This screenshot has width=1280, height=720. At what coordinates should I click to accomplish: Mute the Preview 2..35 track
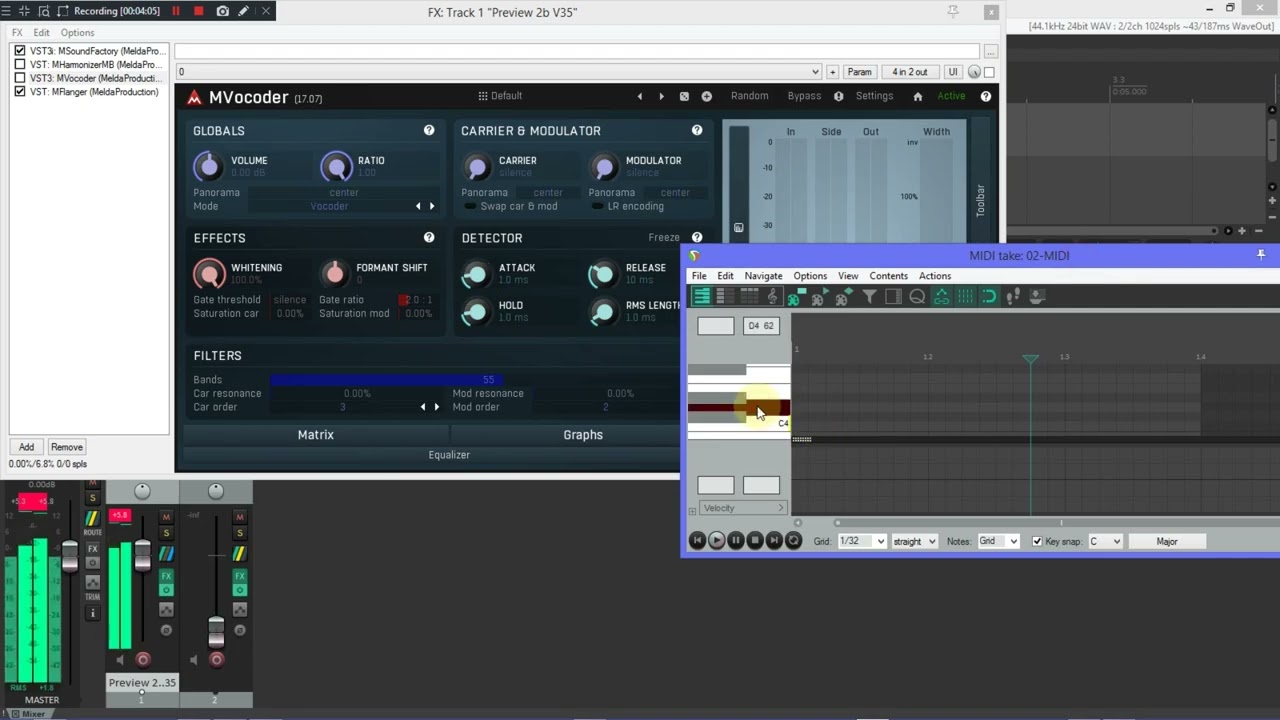[166, 517]
